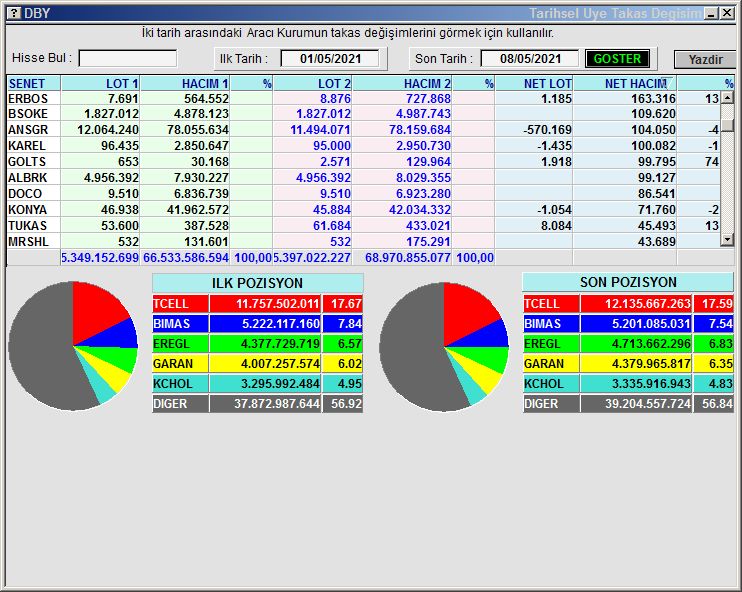Focus the Hisse Bul search field

tap(128, 59)
